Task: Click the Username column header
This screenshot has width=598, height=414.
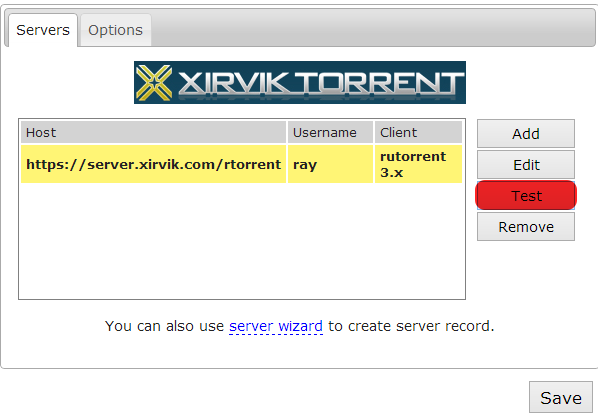Action: coord(330,132)
